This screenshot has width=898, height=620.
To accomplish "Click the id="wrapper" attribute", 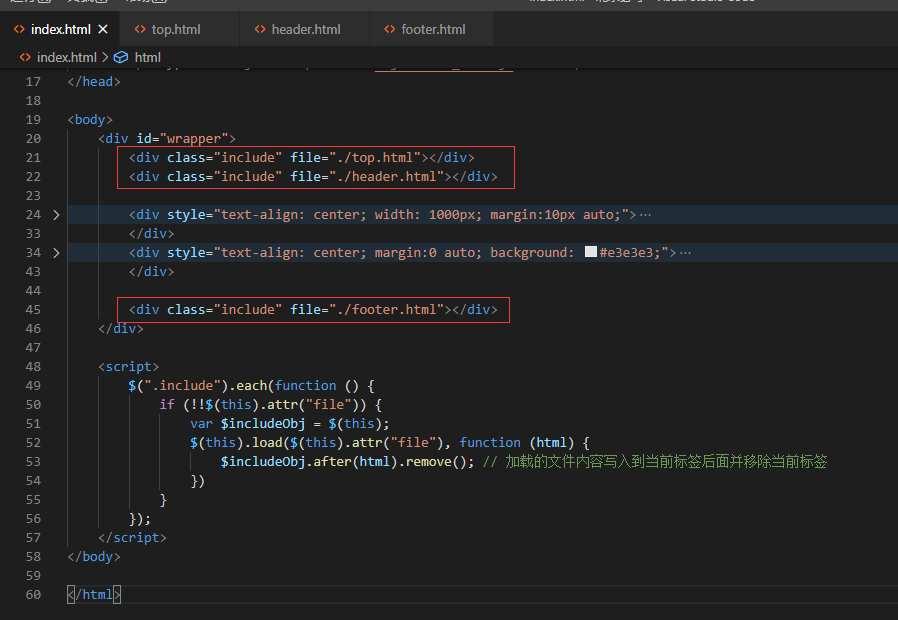I will 182,139.
